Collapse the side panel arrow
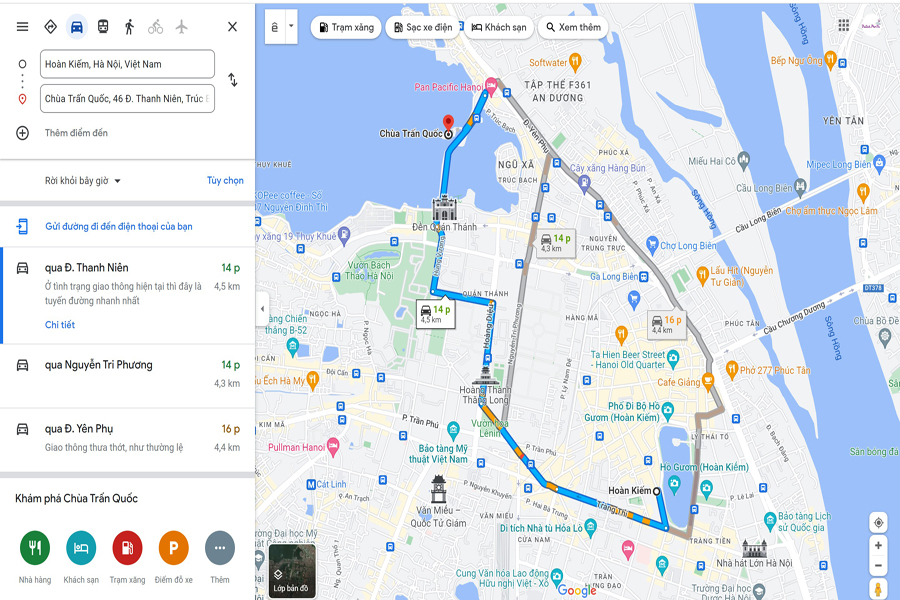Screen dimensions: 900x600 click(x=262, y=309)
